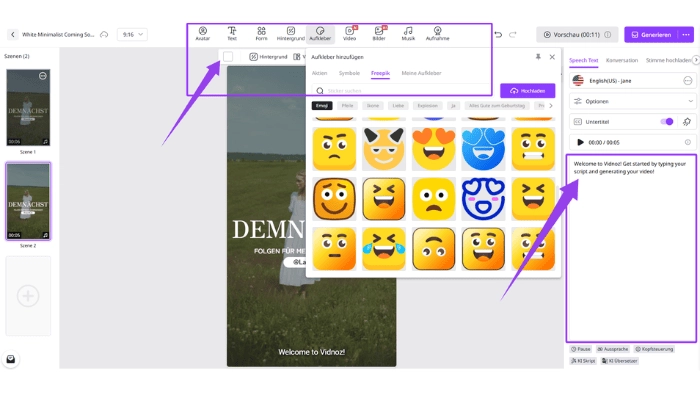The width and height of the screenshot is (700, 400).
Task: Open the Speech Text tab
Action: tap(583, 60)
